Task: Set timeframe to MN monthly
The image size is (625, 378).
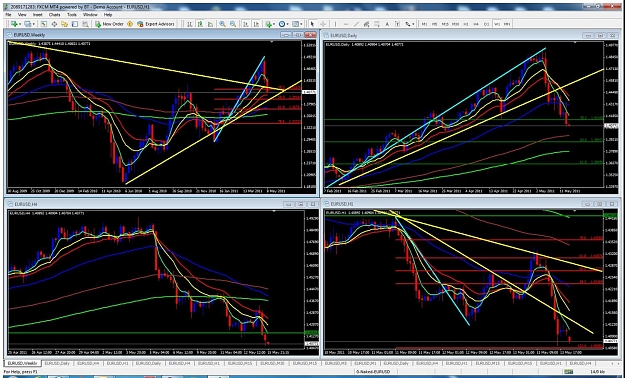Action: (507, 24)
